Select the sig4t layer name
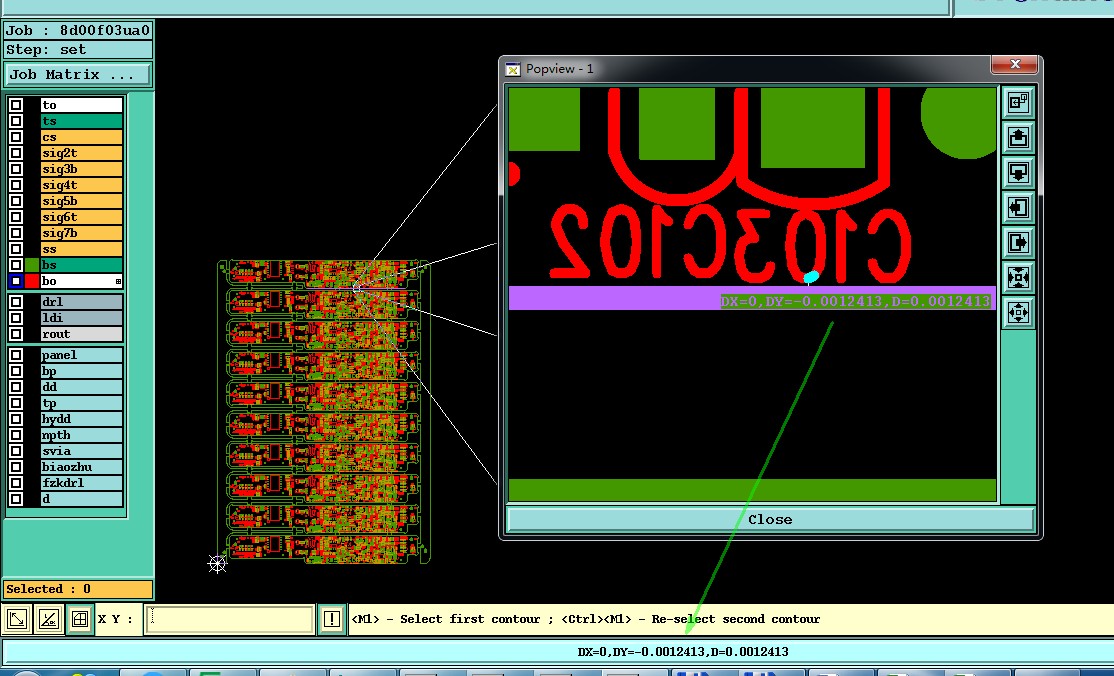 pyautogui.click(x=81, y=185)
